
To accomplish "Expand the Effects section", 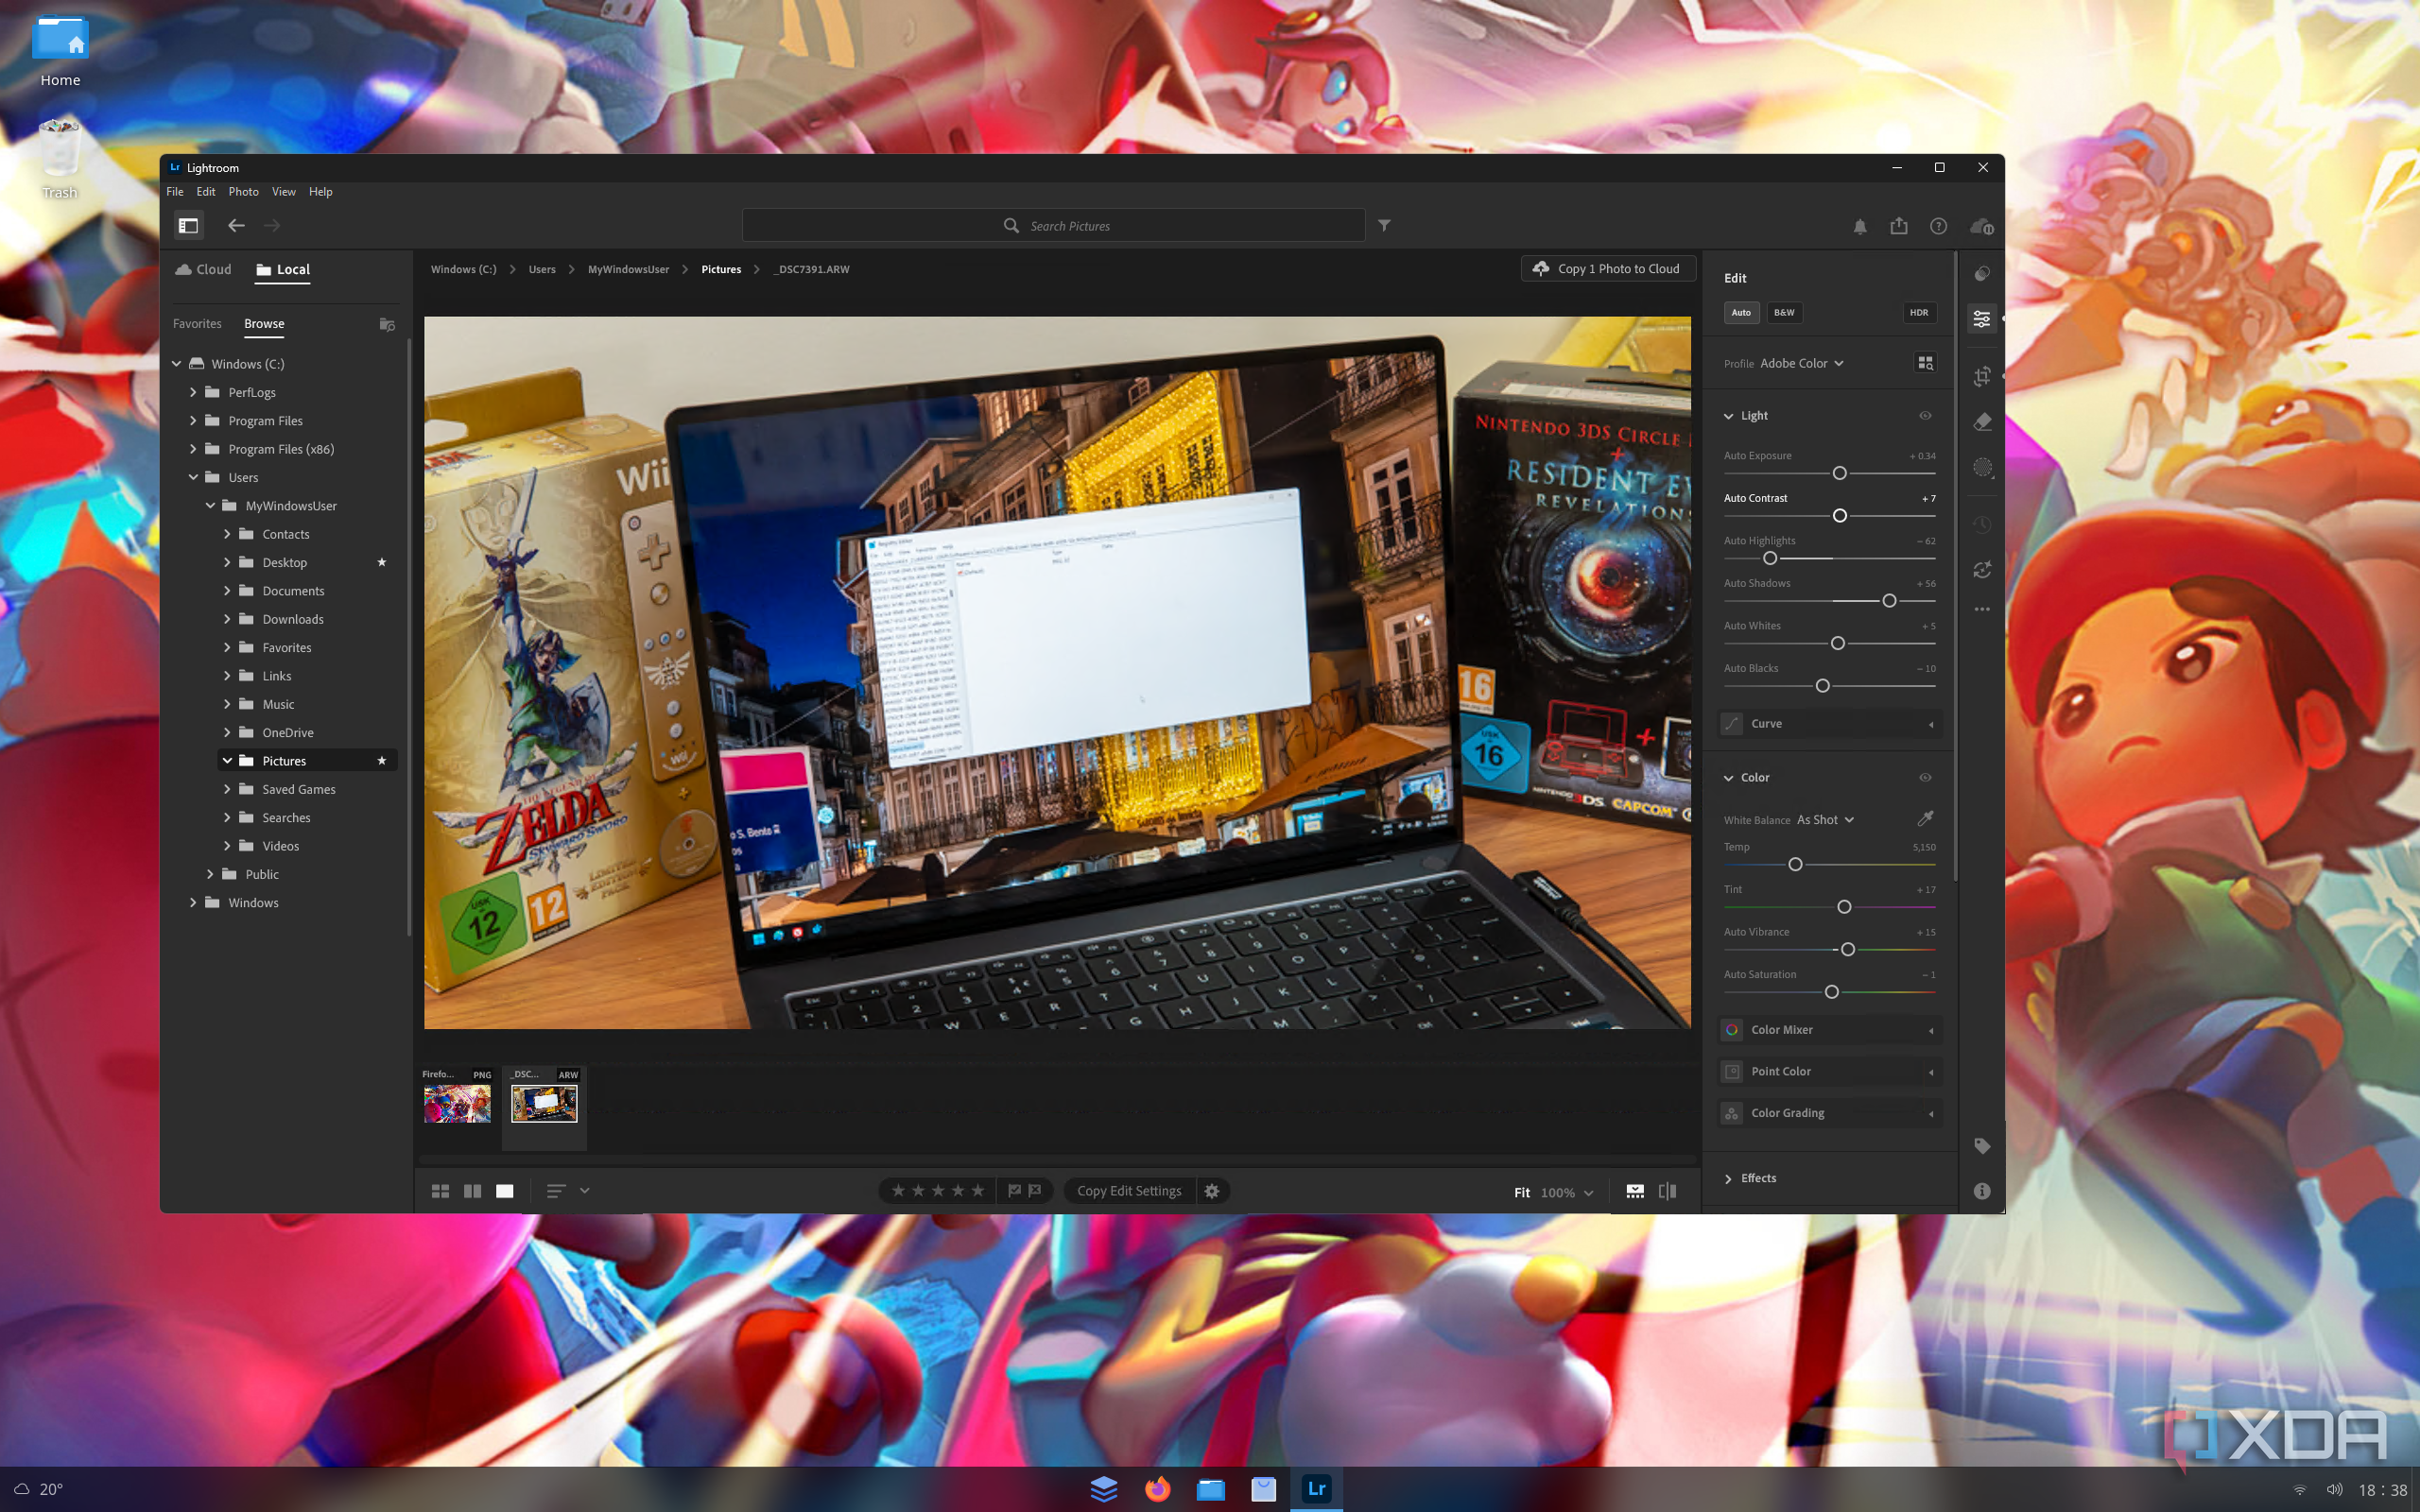I will pyautogui.click(x=1760, y=1178).
